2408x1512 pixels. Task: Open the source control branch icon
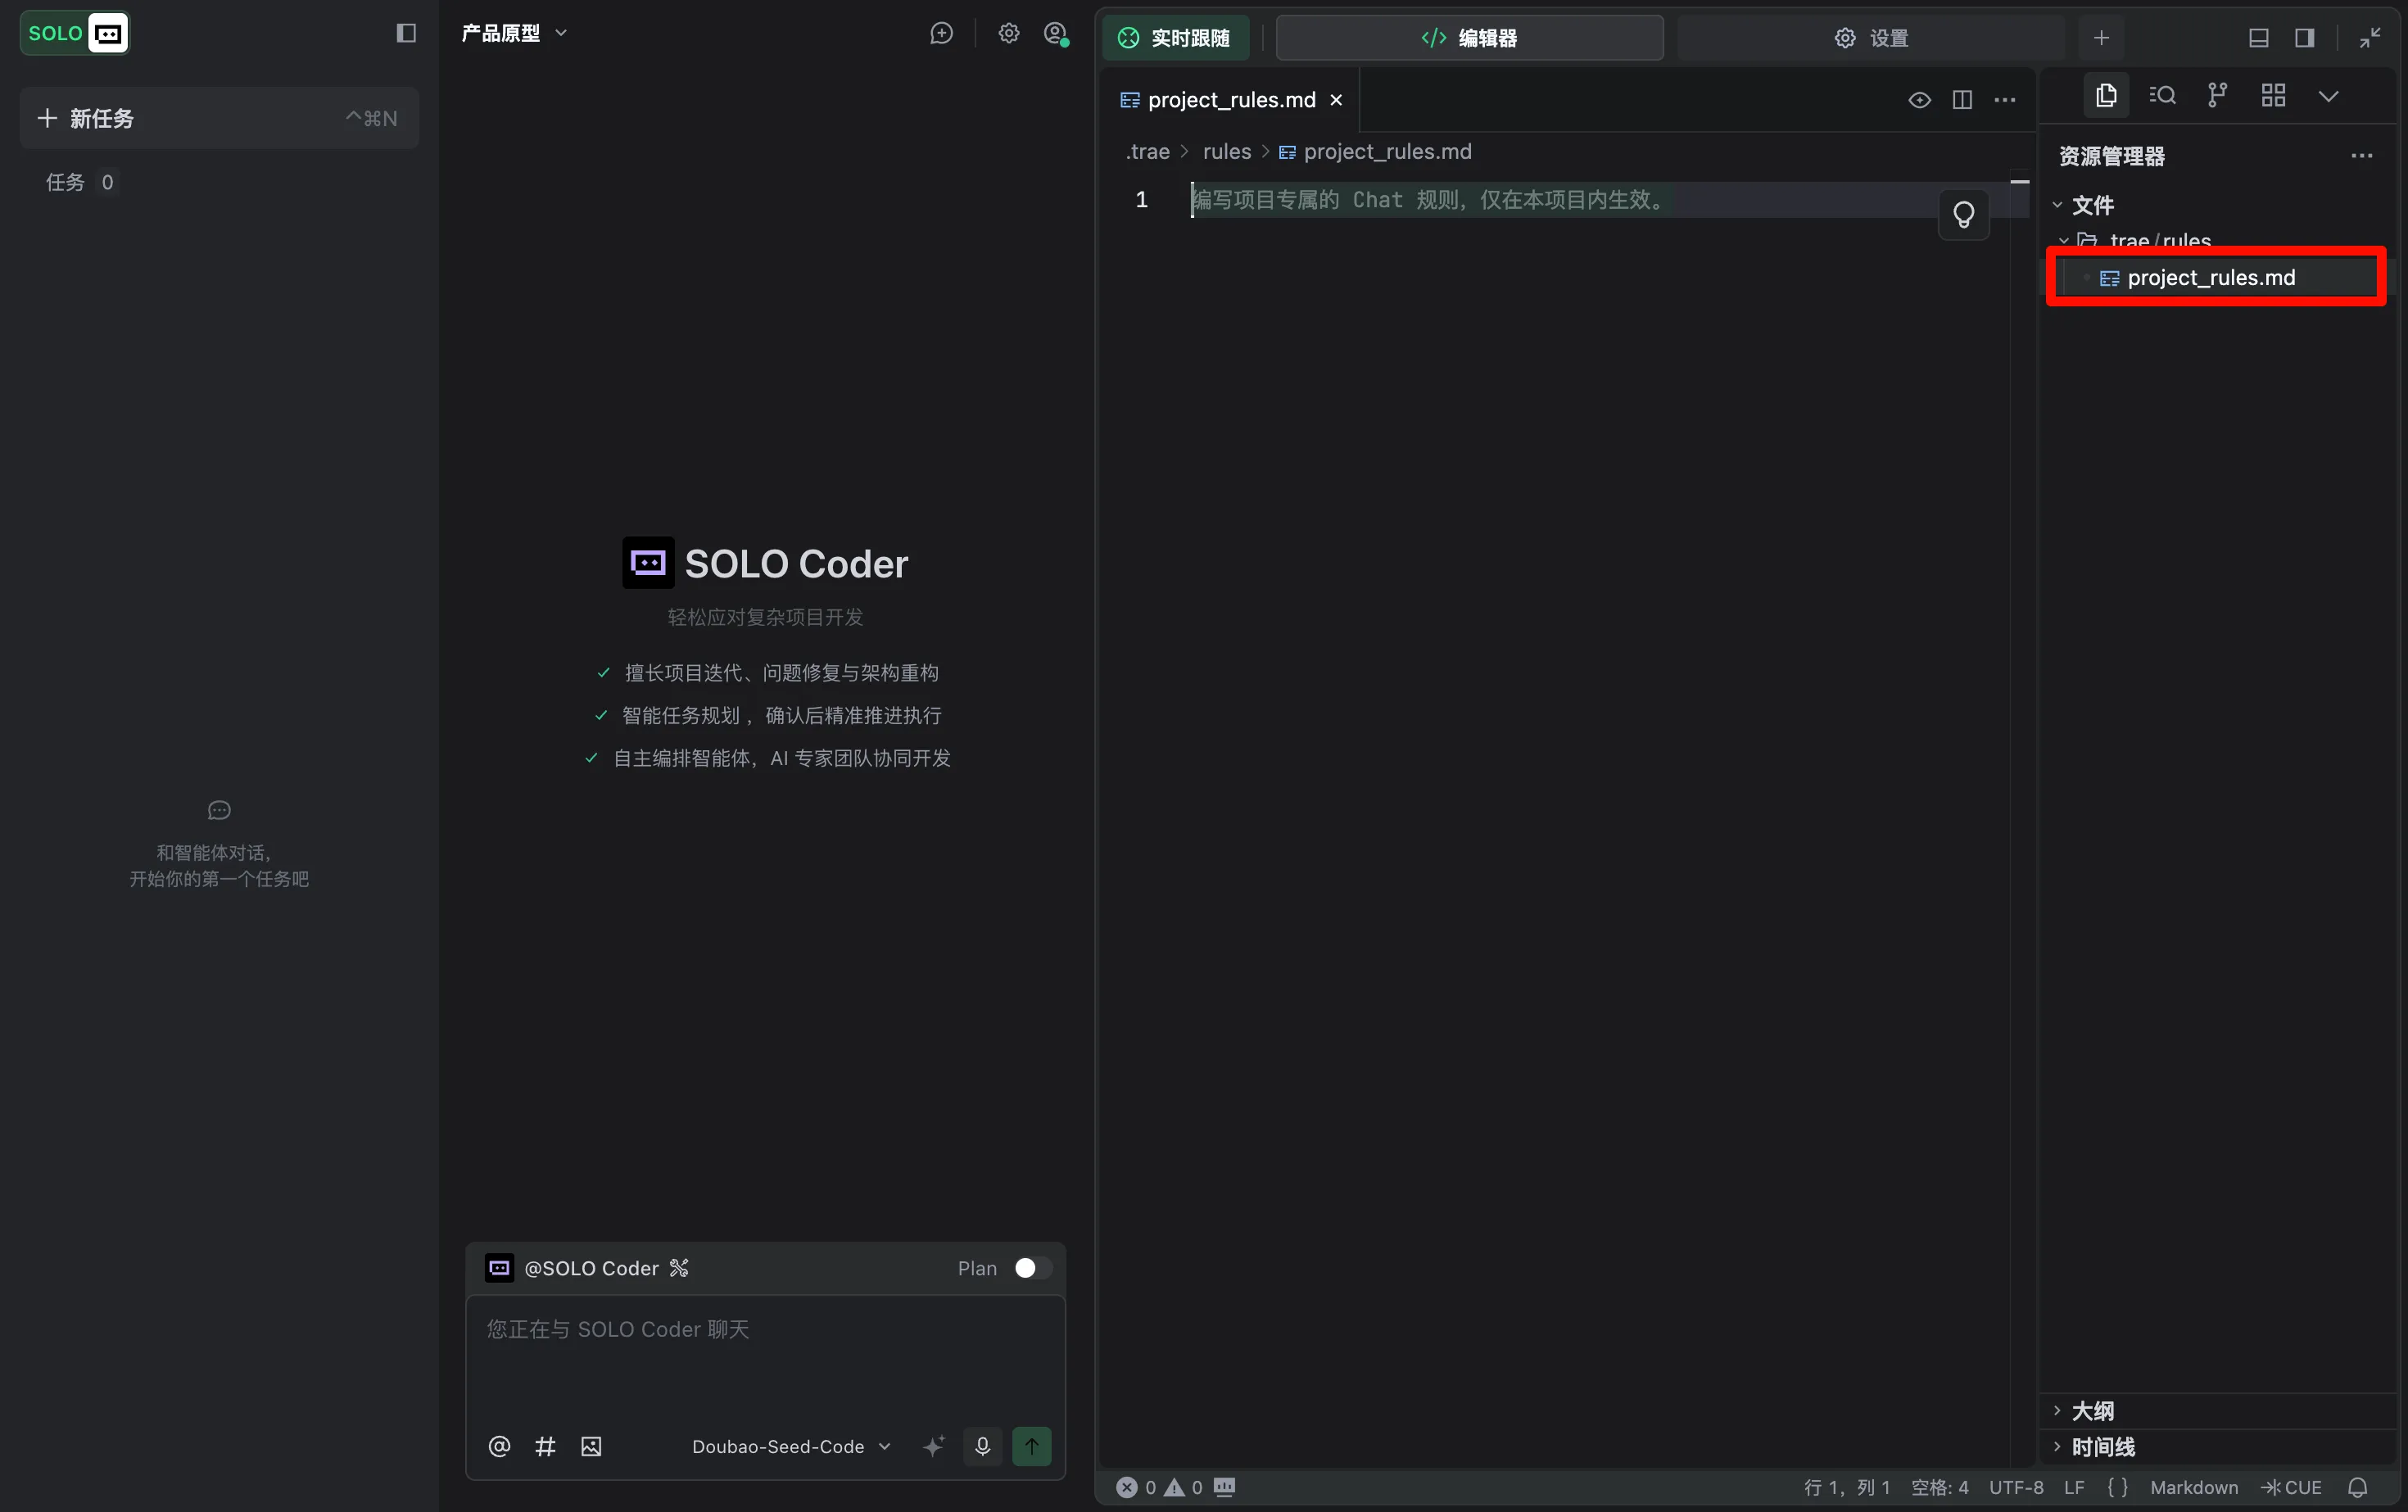2217,95
